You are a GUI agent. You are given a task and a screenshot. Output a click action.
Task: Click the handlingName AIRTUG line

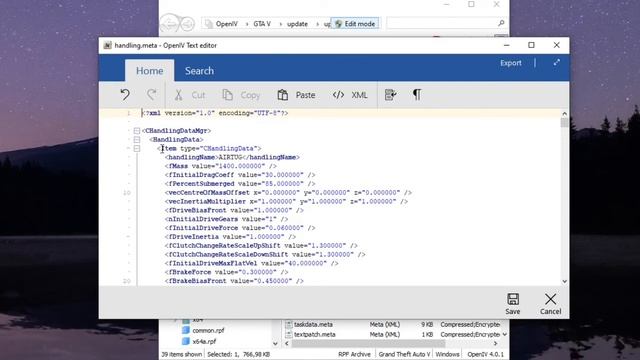(232, 157)
